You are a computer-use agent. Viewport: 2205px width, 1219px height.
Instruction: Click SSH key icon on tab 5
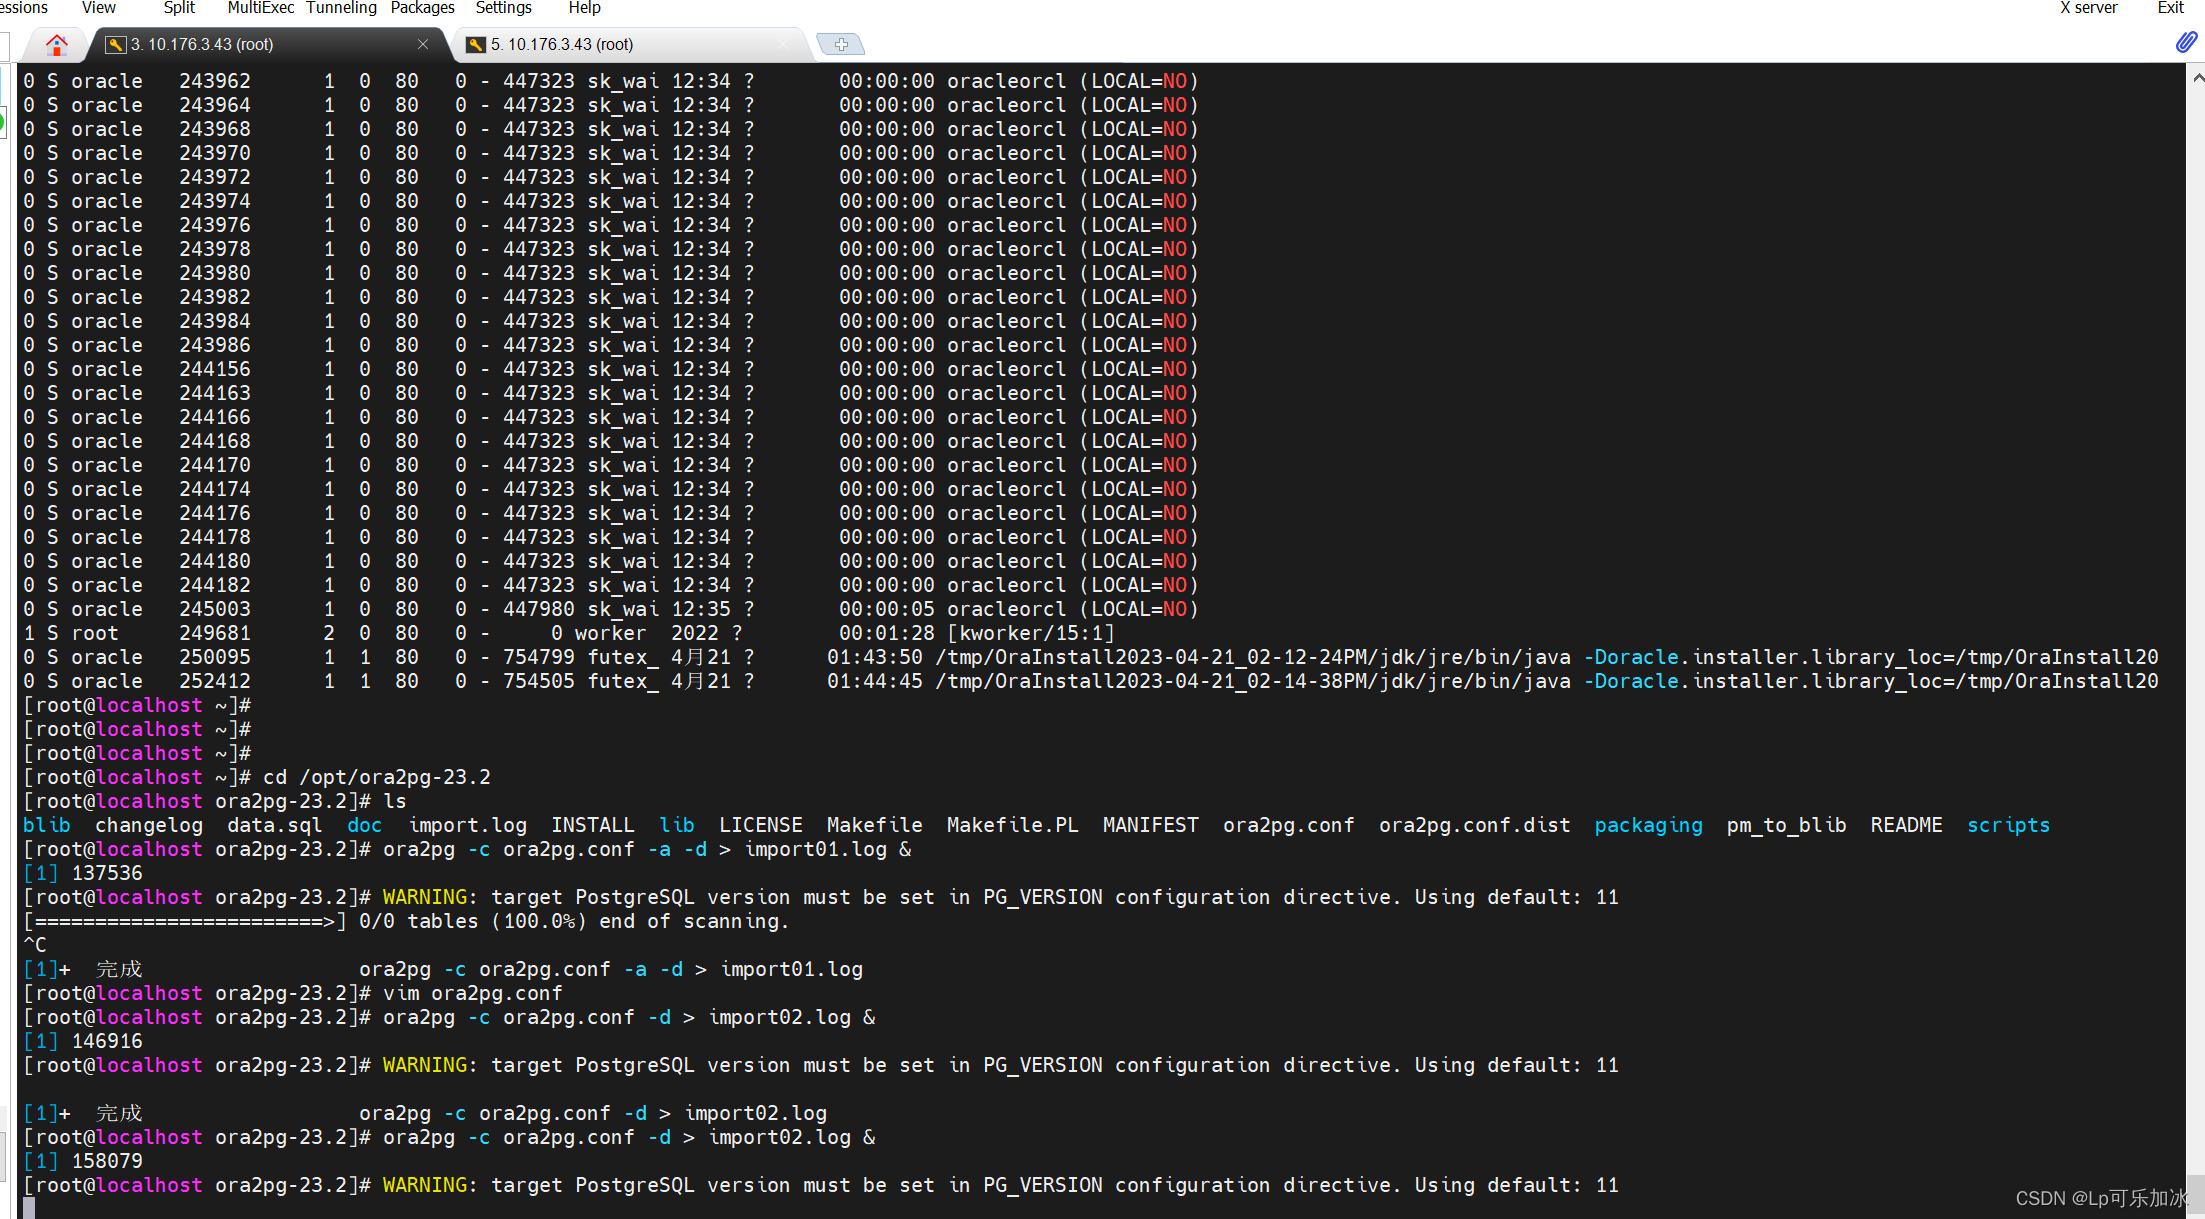click(476, 44)
